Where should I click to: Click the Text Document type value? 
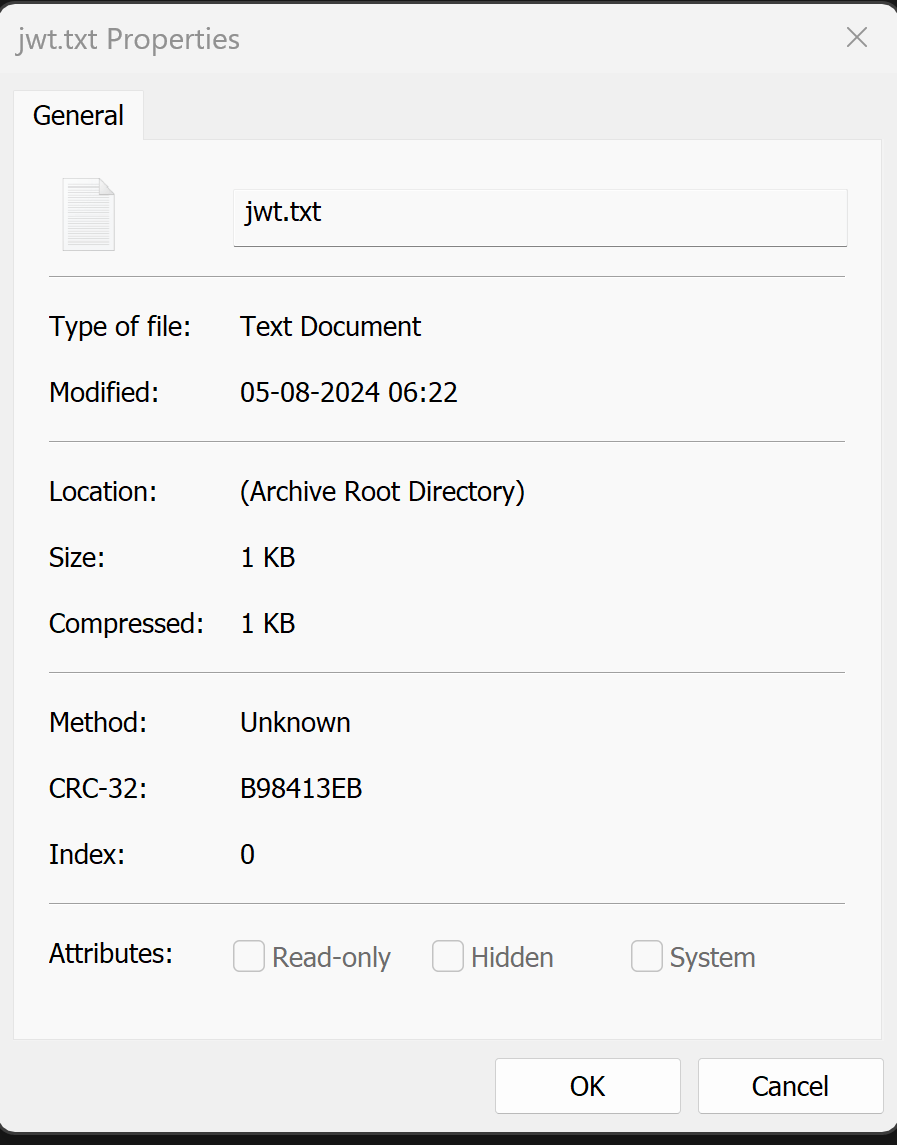click(x=330, y=326)
